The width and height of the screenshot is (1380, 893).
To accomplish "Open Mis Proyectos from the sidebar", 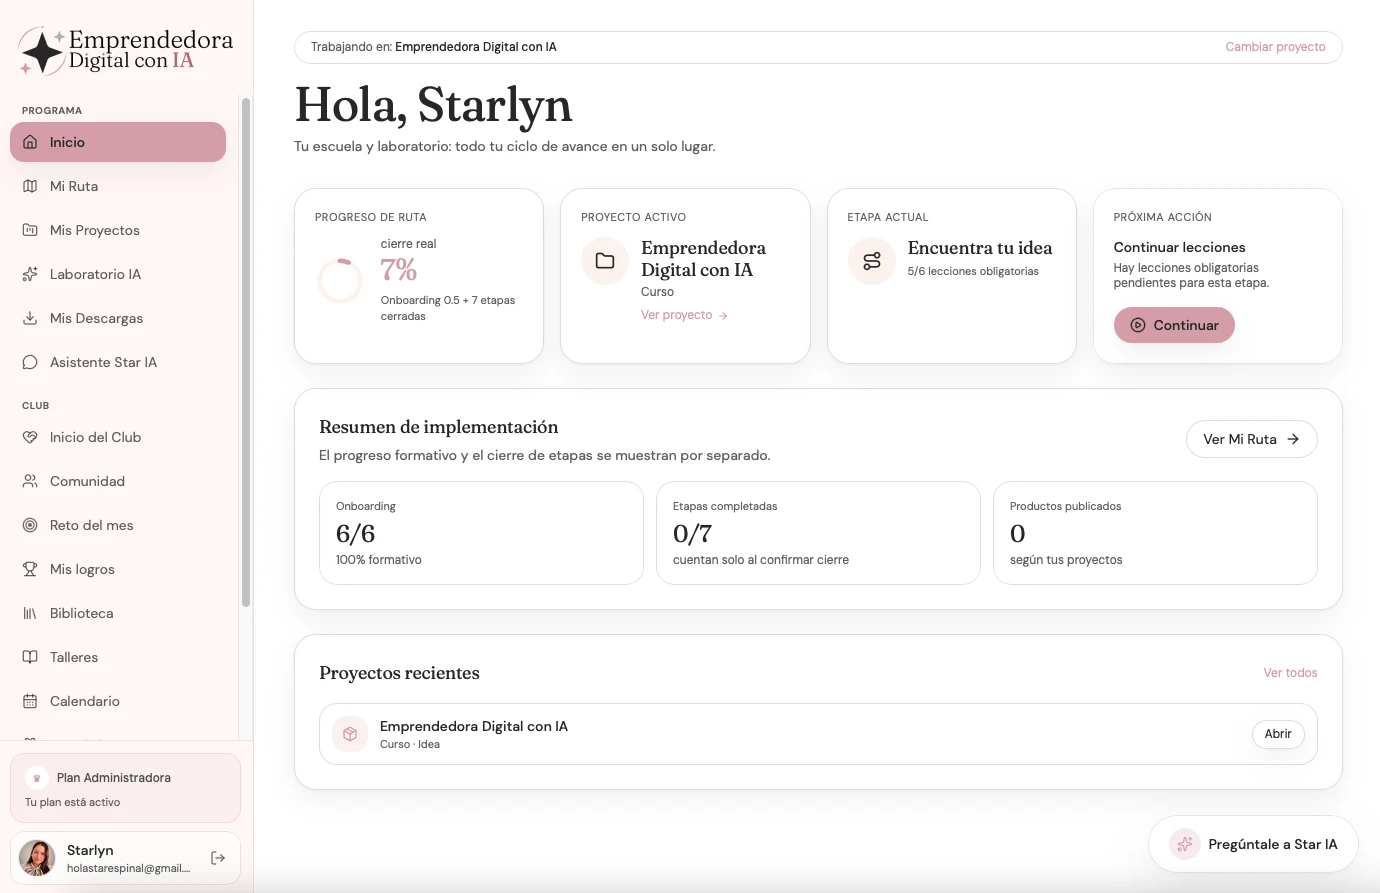I will (x=118, y=230).
